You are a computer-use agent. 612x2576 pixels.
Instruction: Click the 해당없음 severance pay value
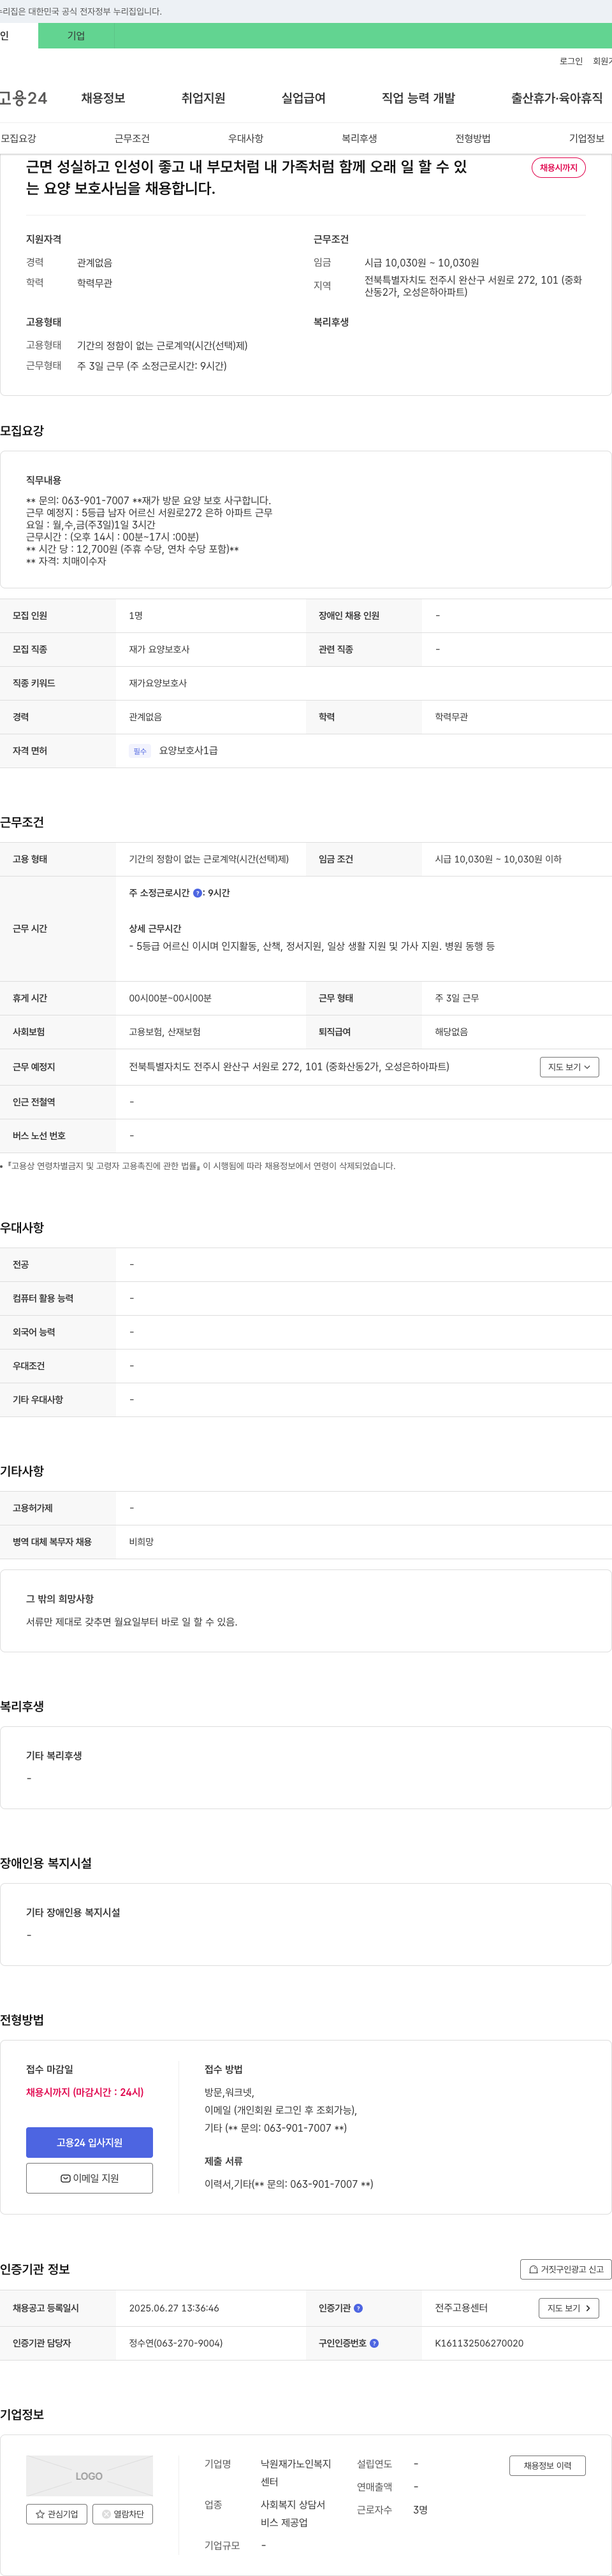(x=451, y=1031)
